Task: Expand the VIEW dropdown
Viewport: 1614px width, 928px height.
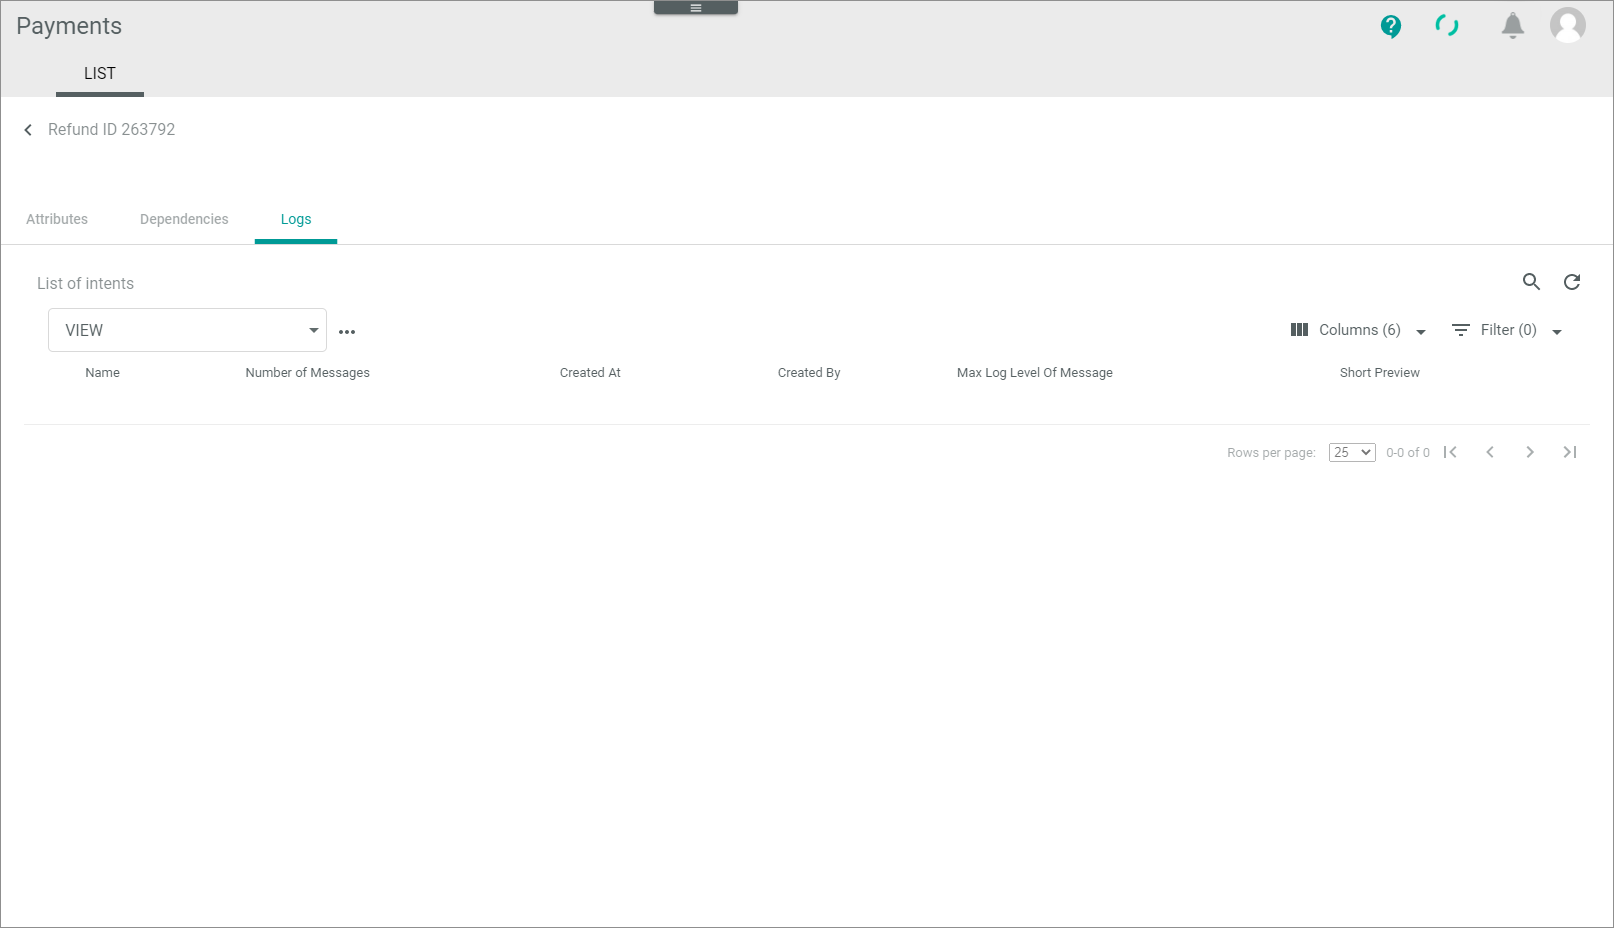Action: point(187,330)
